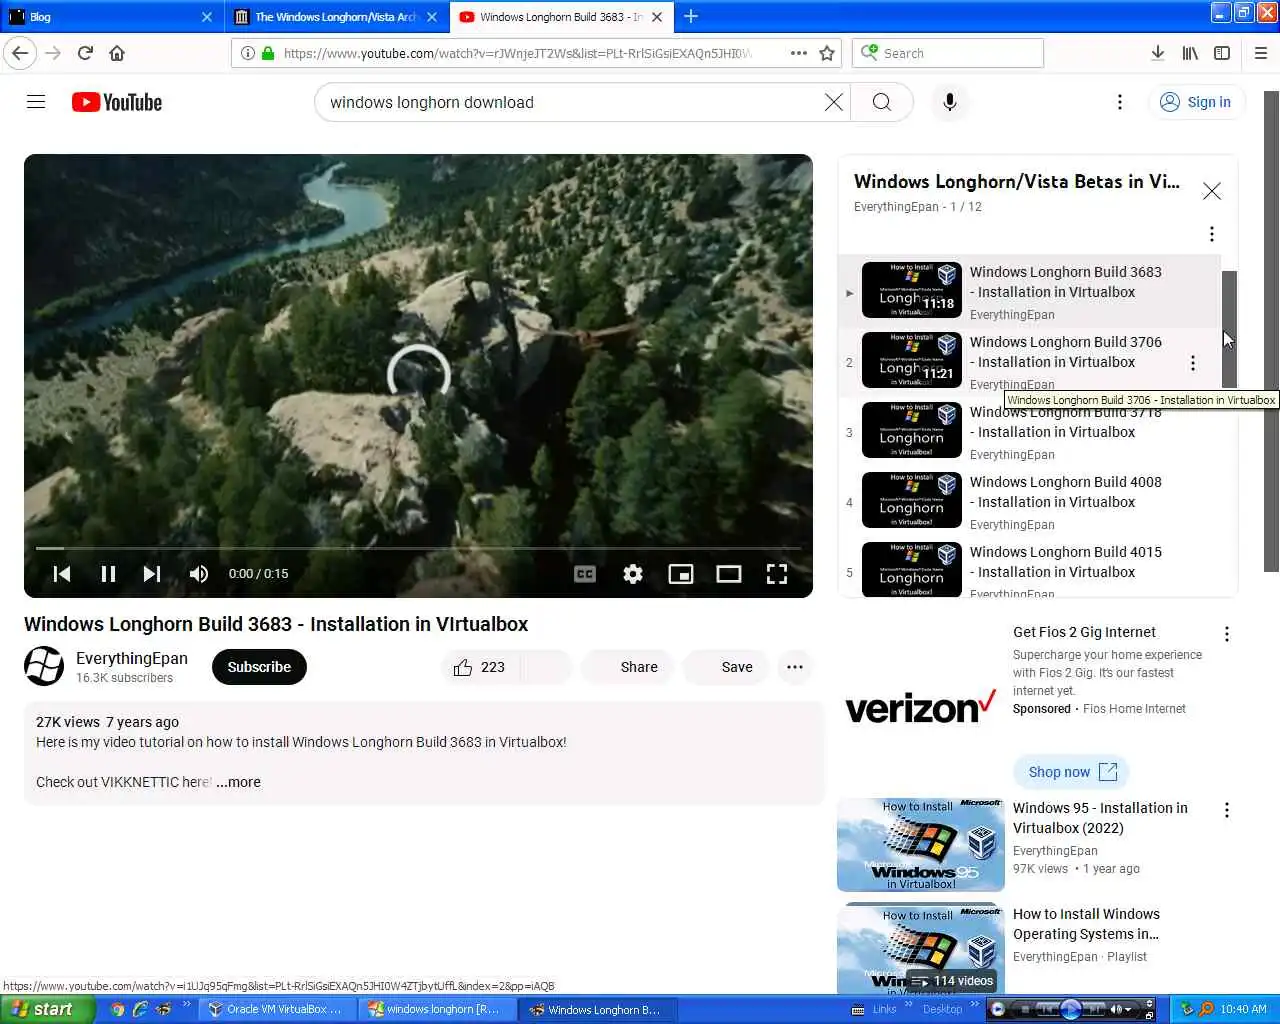Close the Windows Longhorn Build 3683 tab
The width and height of the screenshot is (1280, 1024).
(x=657, y=17)
